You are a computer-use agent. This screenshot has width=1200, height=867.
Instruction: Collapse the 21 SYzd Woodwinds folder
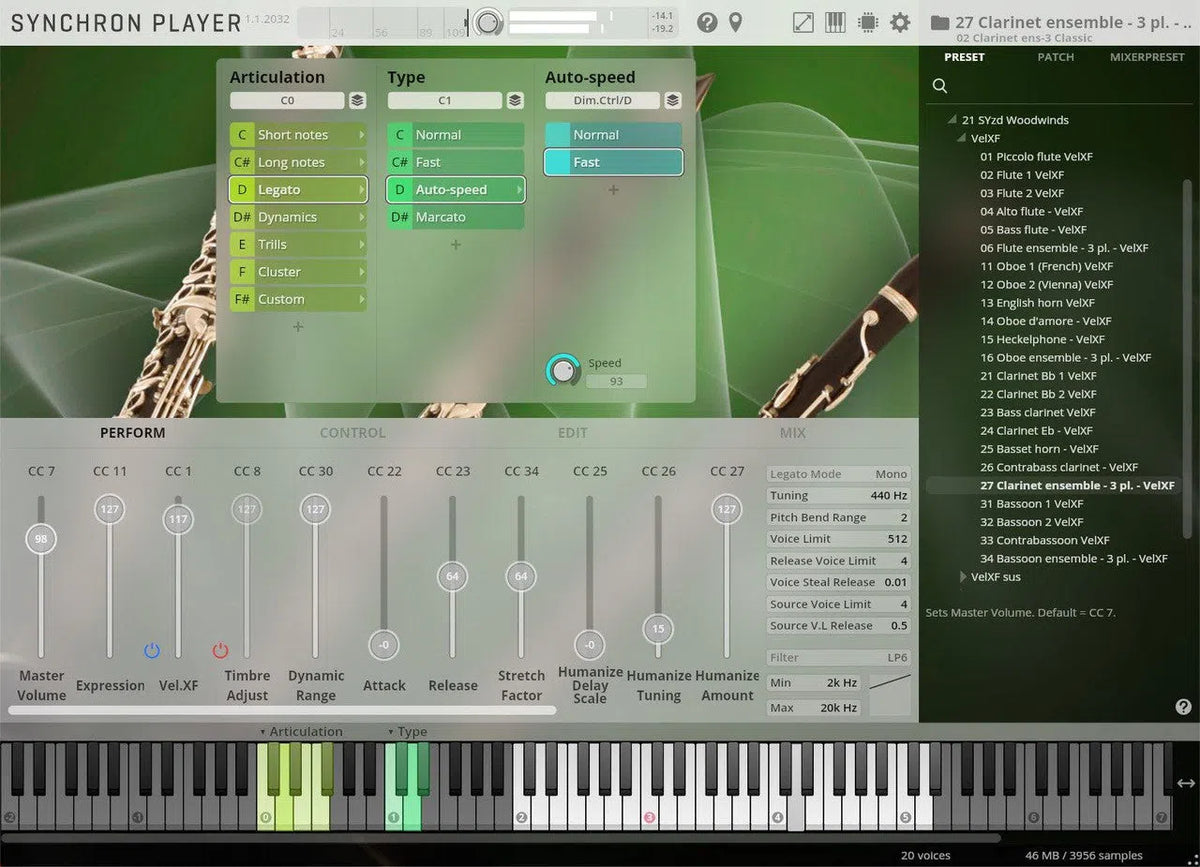pyautogui.click(x=953, y=120)
